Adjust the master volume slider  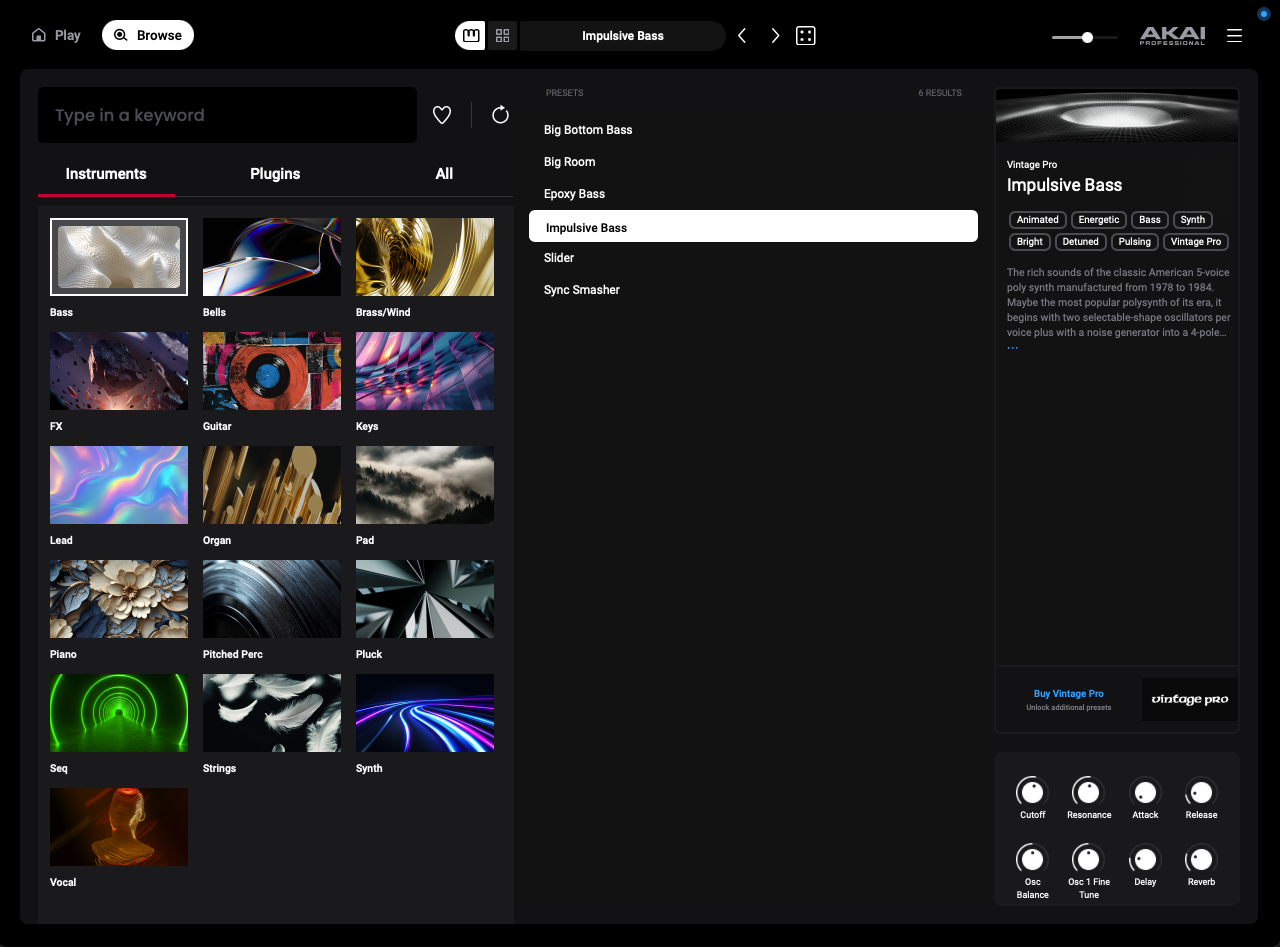click(x=1086, y=37)
